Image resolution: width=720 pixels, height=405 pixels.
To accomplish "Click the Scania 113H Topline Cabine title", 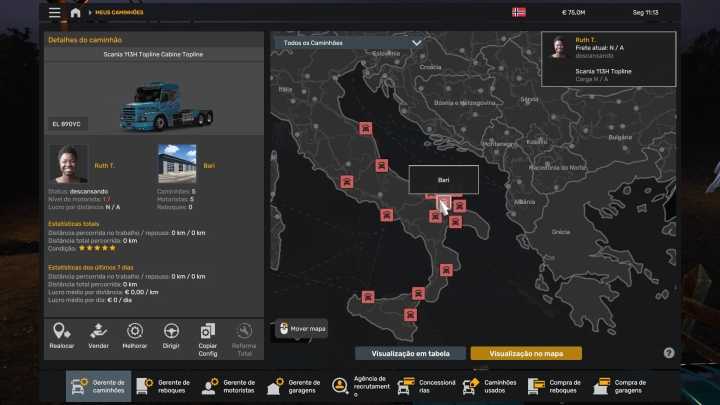I will [153, 54].
